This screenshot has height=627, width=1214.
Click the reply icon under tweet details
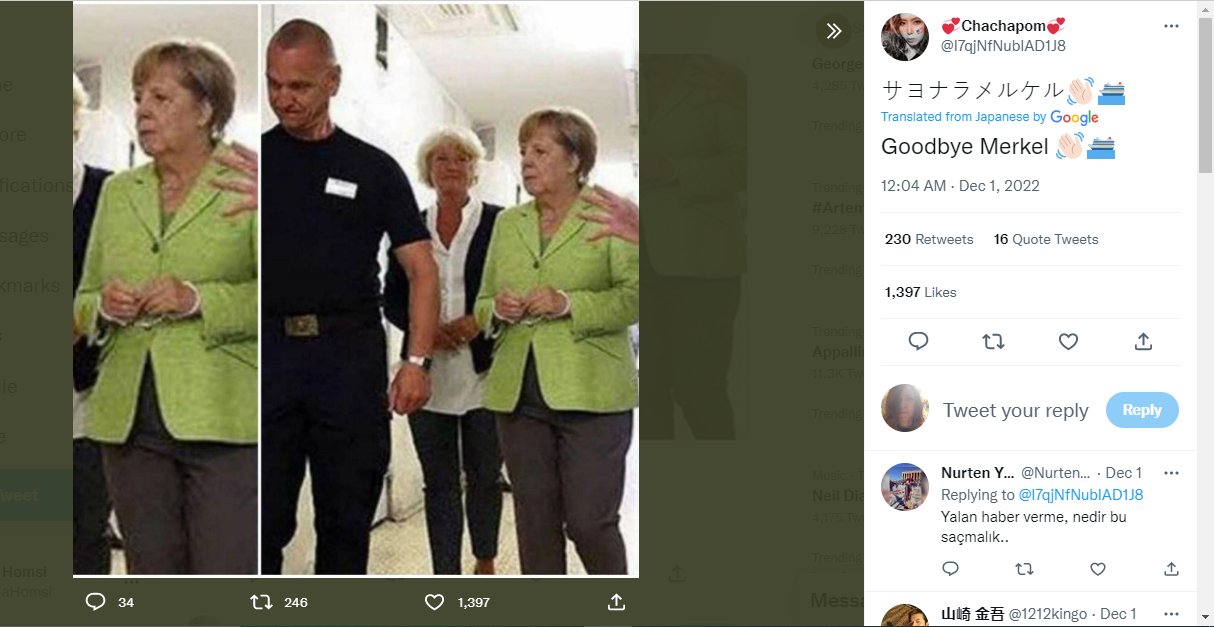pos(918,342)
